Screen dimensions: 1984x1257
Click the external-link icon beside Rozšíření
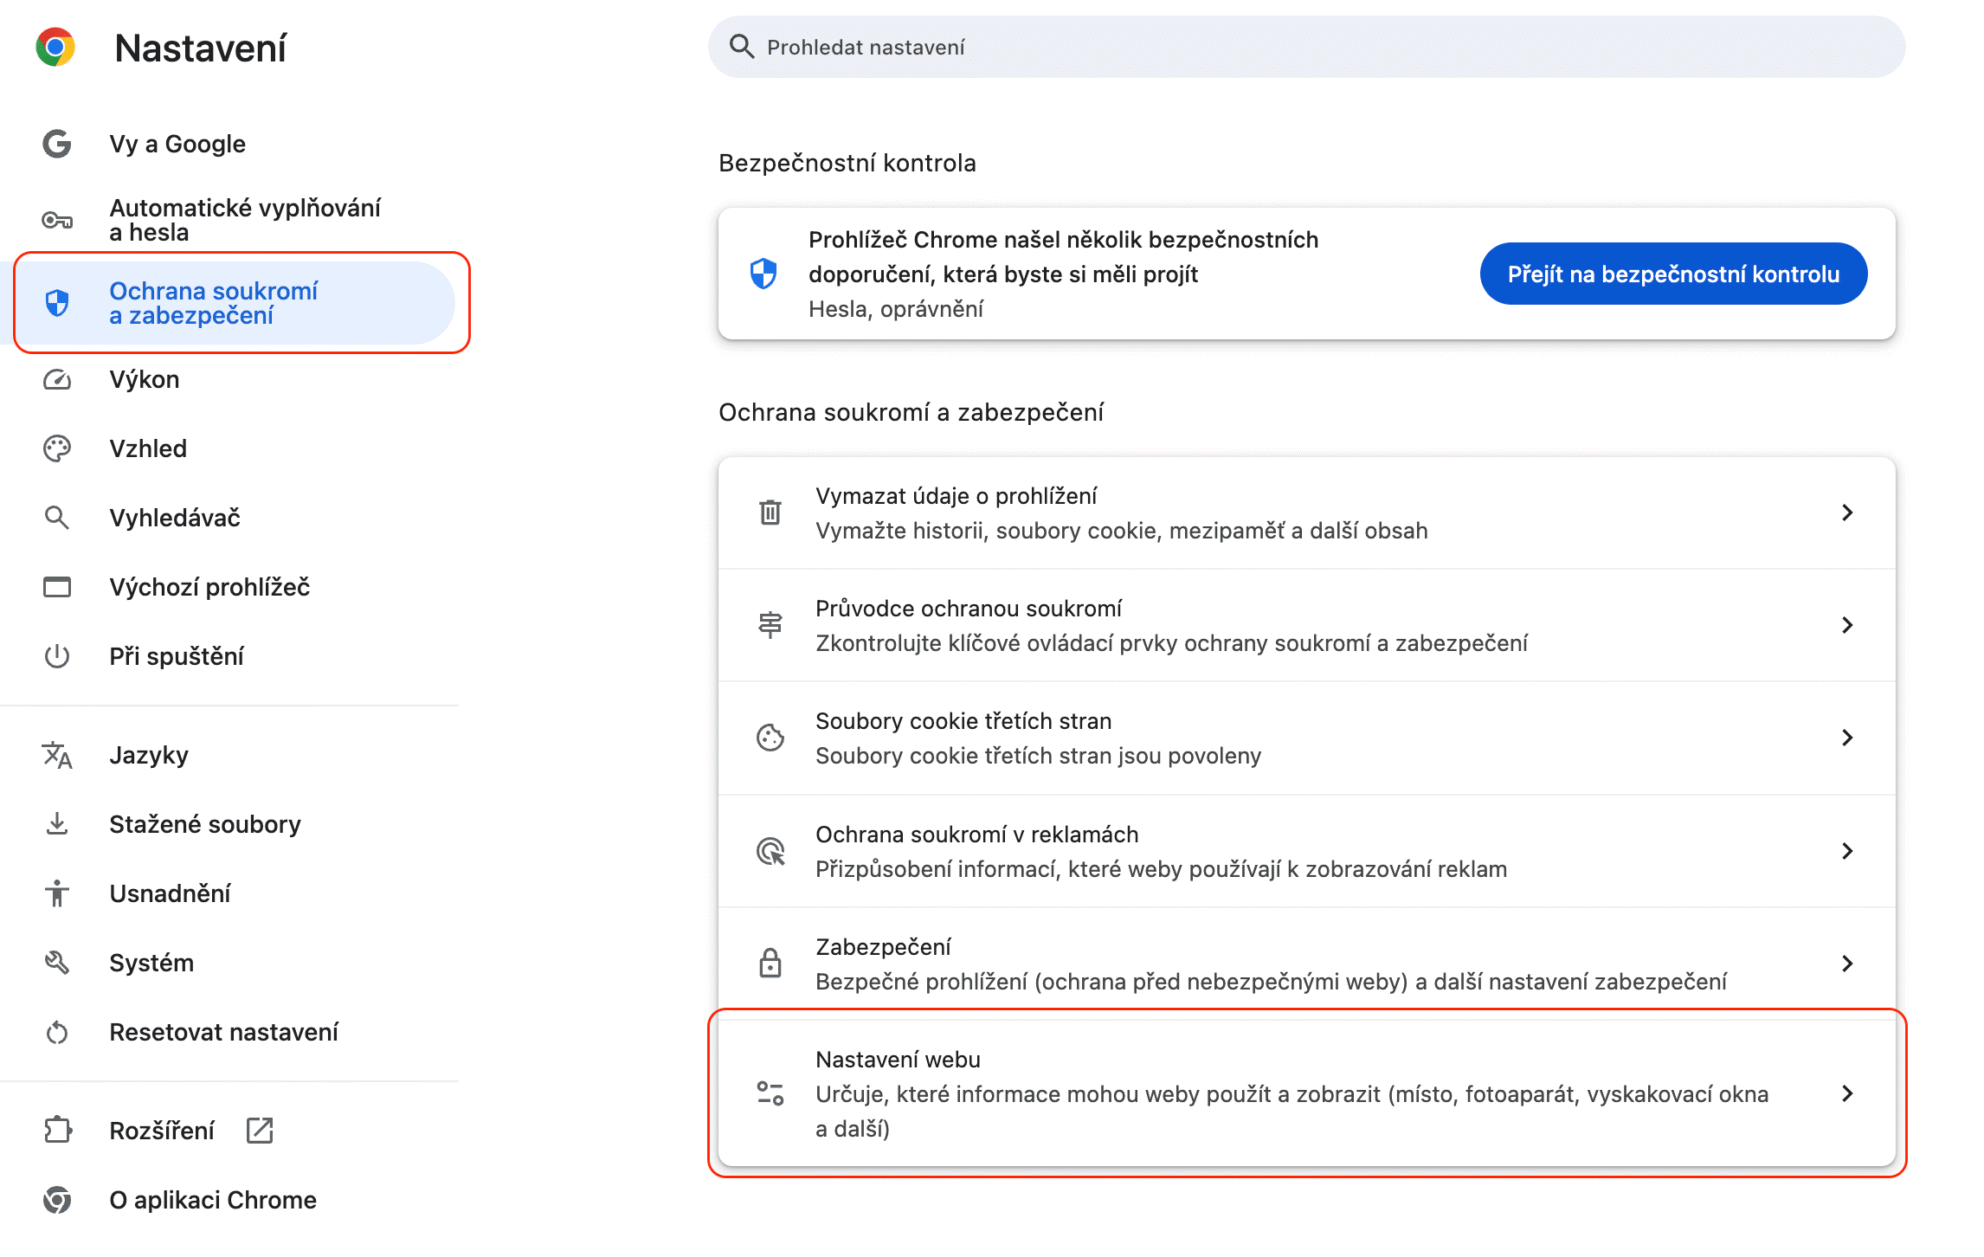pos(260,1130)
